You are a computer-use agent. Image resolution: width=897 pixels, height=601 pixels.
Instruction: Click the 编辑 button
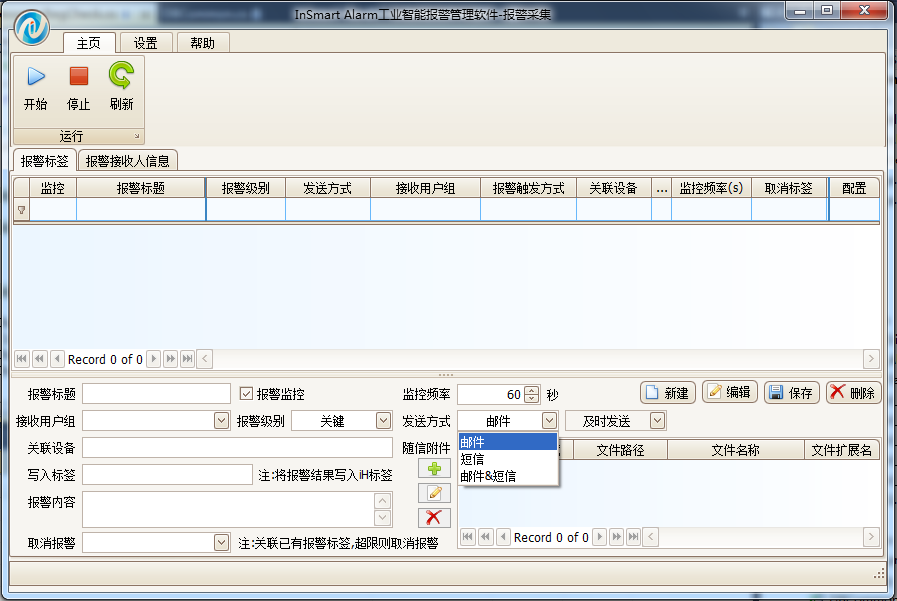(x=730, y=392)
